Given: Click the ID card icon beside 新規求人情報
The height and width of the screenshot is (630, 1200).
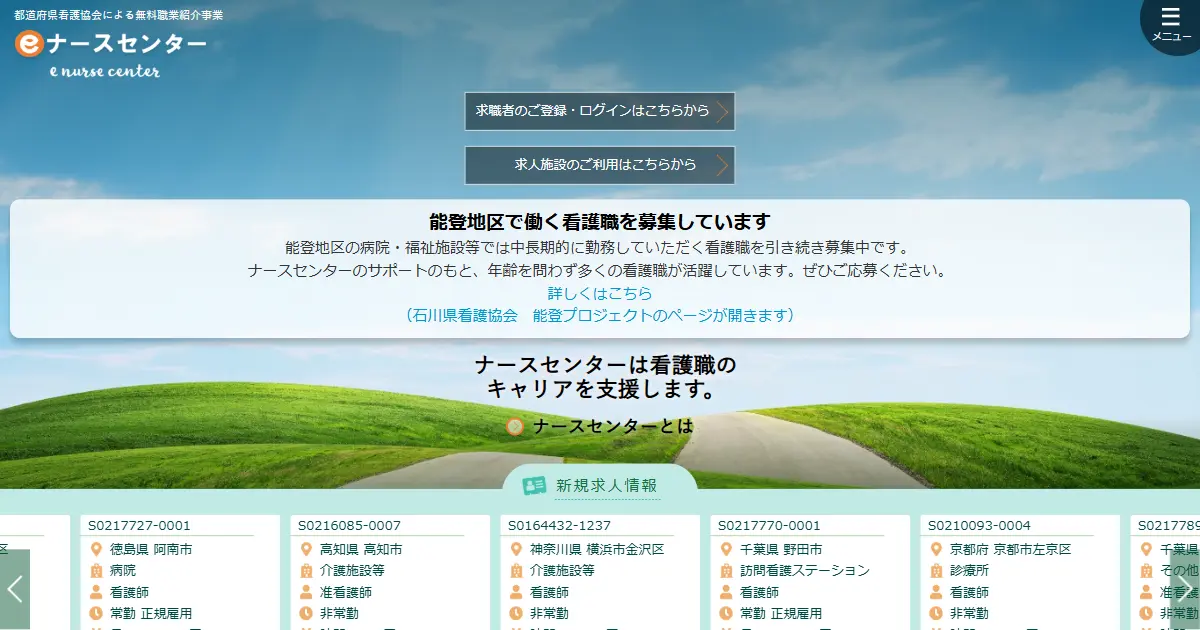Looking at the screenshot, I should click(535, 485).
